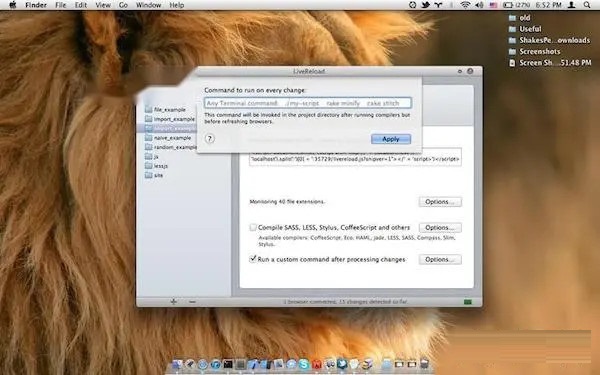Screen dimensions: 600x375
Task: Open the Trash in the Dock
Action: pos(424,364)
